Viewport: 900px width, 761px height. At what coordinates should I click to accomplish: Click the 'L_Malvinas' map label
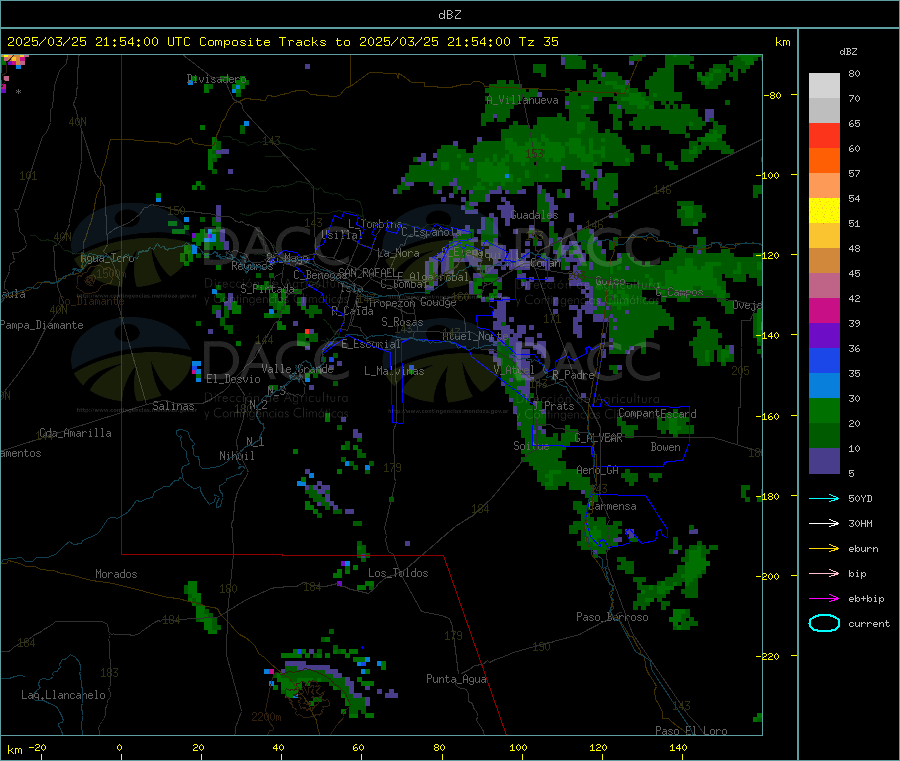coord(394,371)
